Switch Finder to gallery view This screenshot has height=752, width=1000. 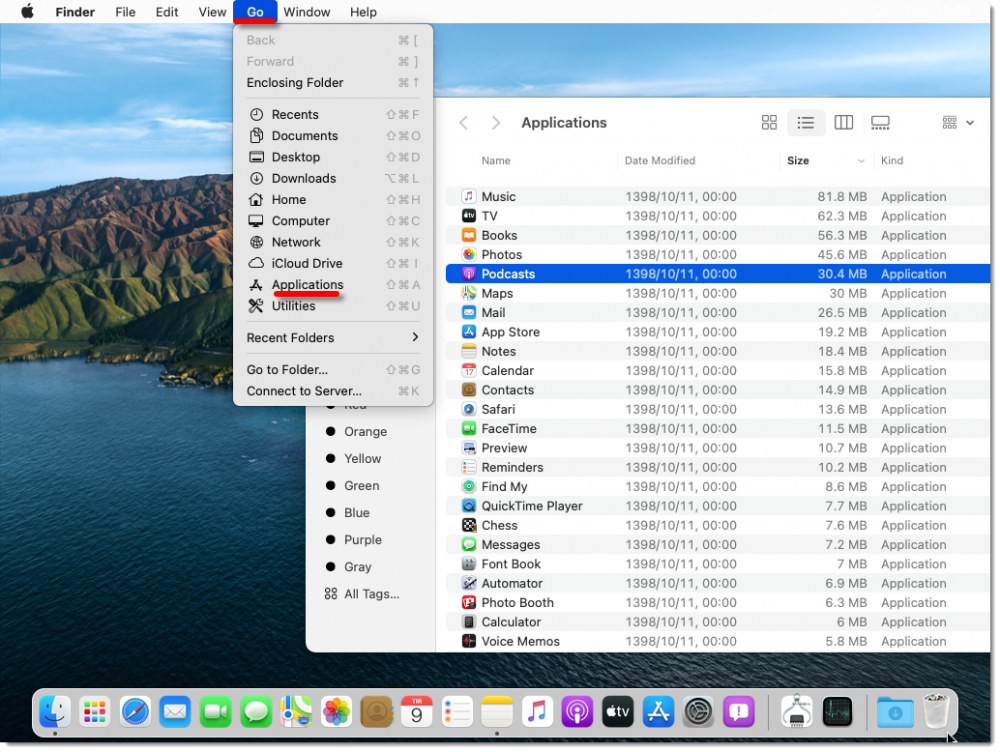(x=880, y=122)
